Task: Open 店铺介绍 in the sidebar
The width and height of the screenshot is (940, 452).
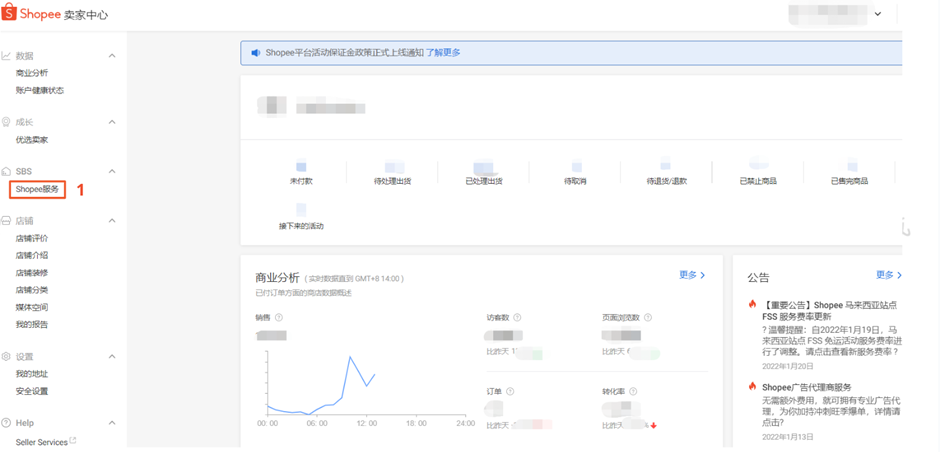Action: point(32,255)
